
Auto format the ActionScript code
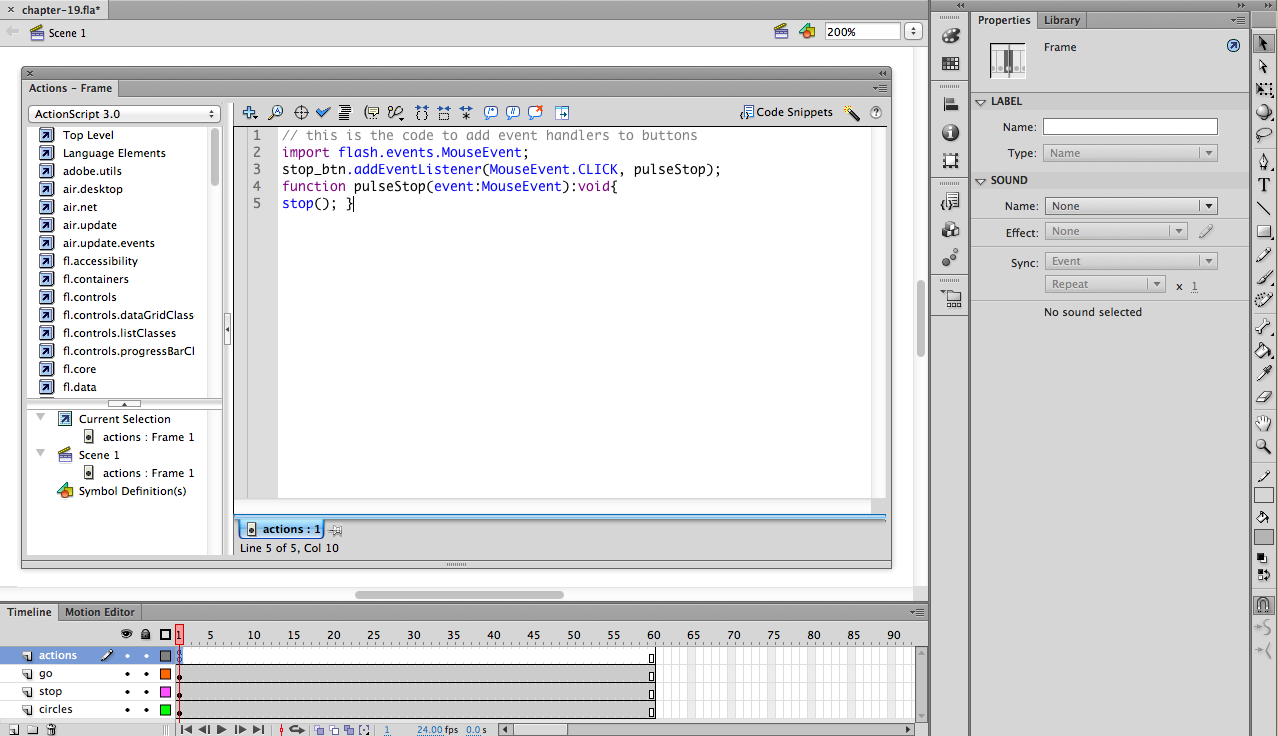coord(344,112)
